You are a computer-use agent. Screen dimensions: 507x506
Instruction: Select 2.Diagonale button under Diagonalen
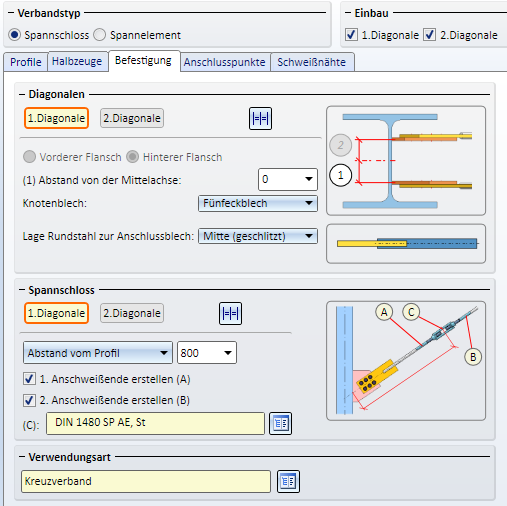(132, 118)
